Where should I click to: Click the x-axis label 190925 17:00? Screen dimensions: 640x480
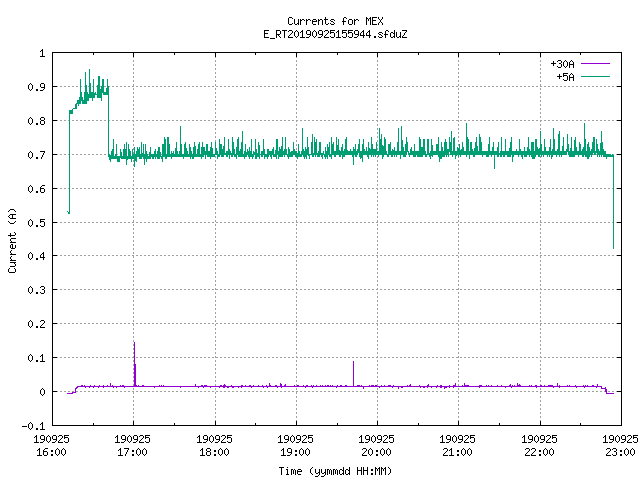point(133,445)
